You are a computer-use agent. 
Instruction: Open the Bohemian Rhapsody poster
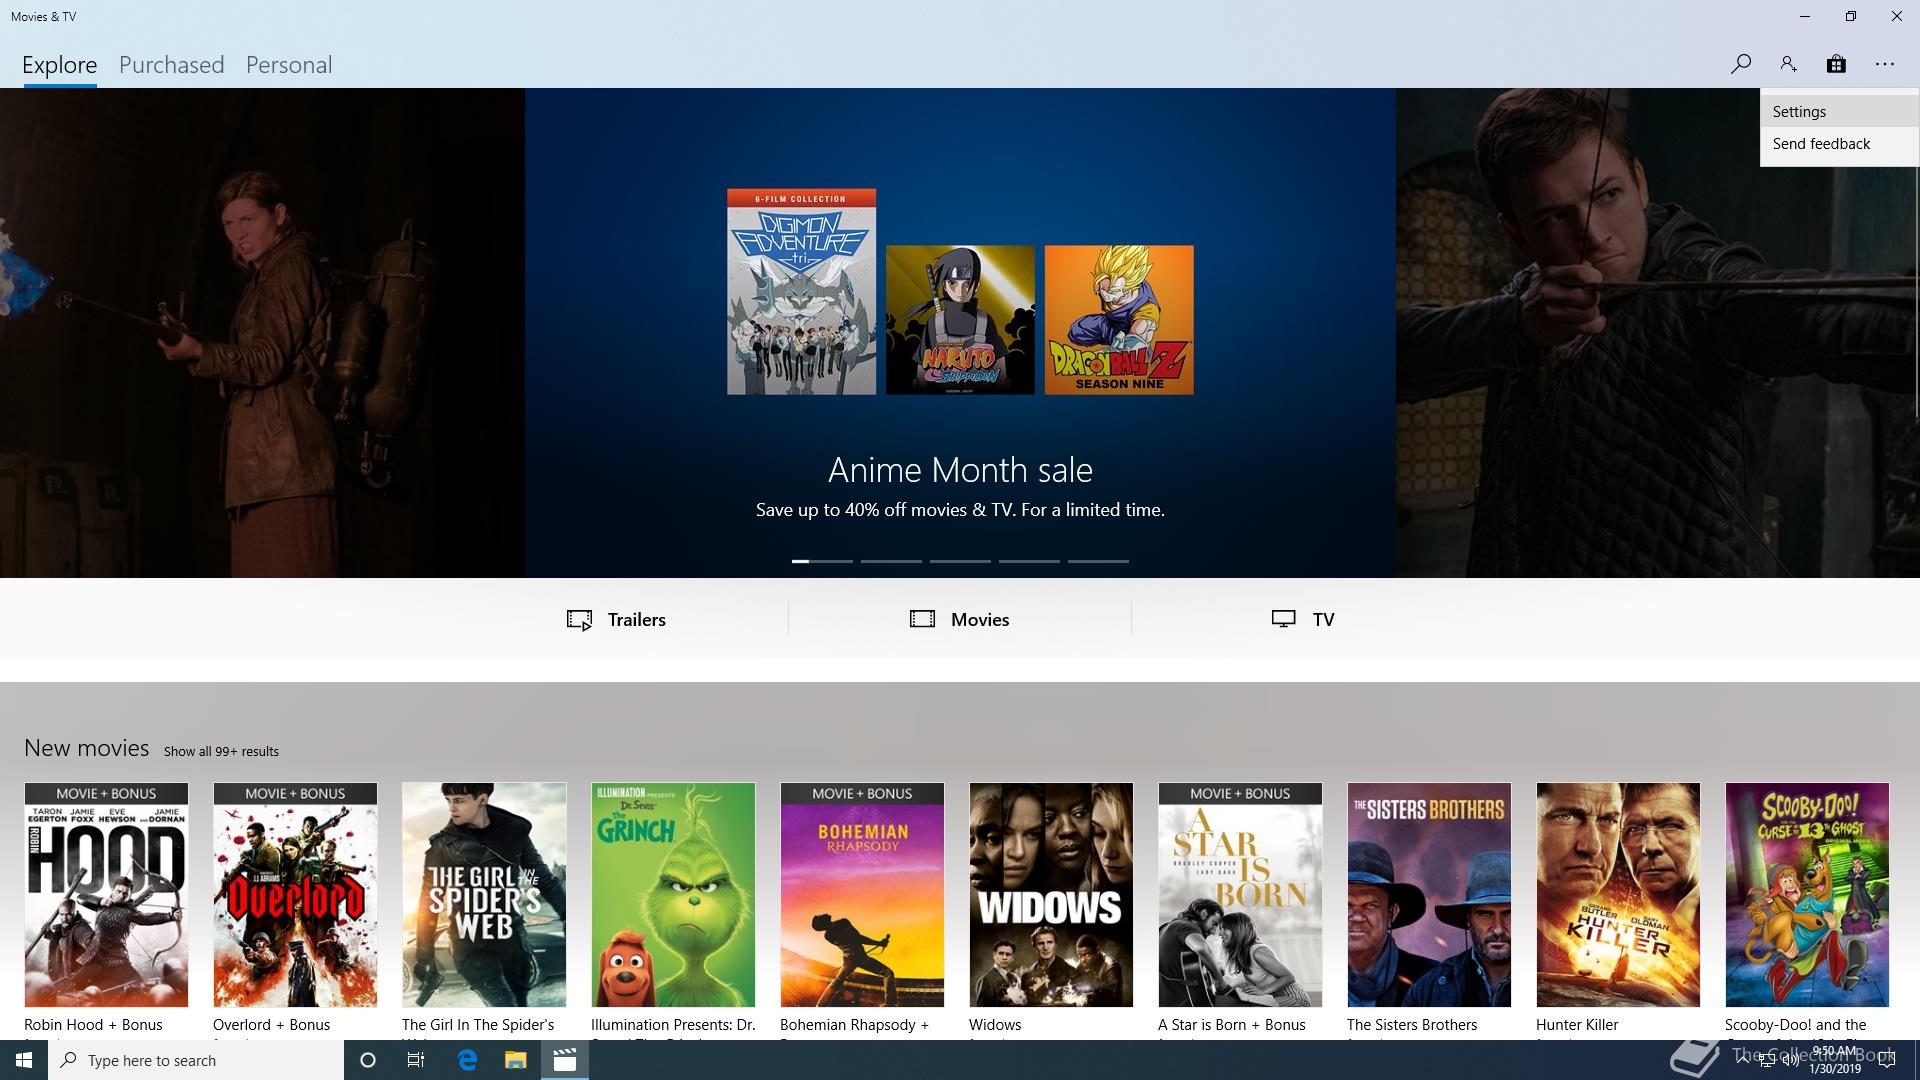(x=862, y=895)
